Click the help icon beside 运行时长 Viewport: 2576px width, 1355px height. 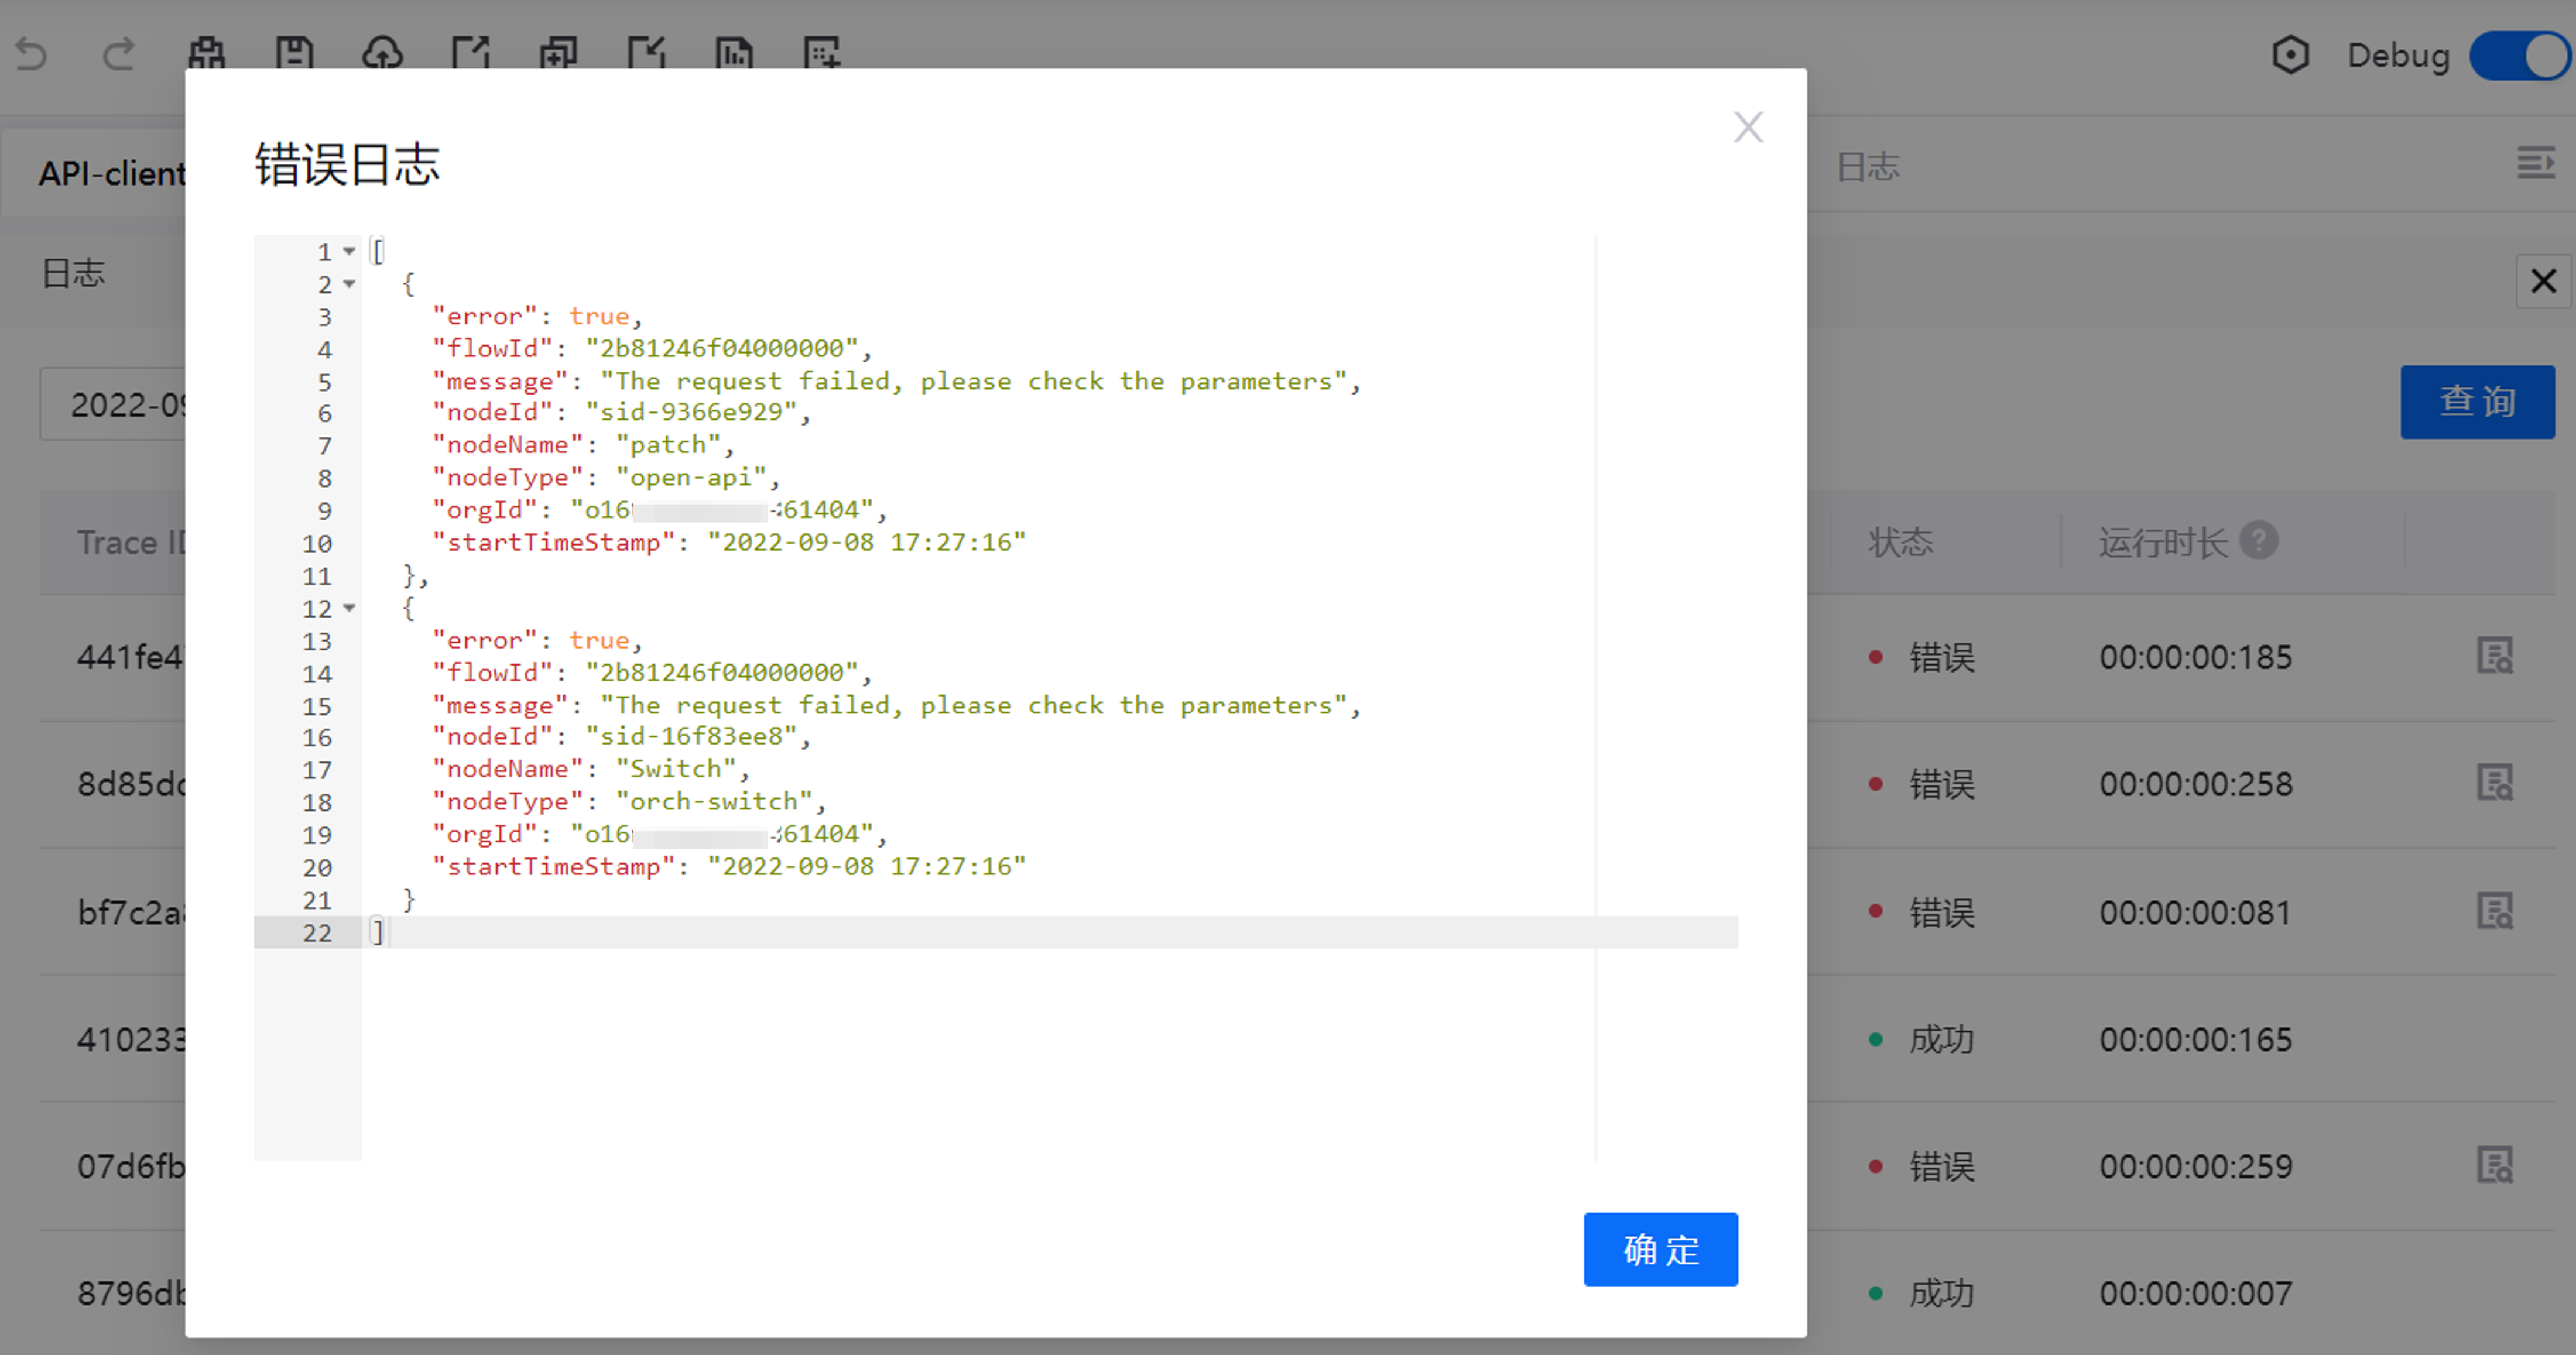(2258, 541)
